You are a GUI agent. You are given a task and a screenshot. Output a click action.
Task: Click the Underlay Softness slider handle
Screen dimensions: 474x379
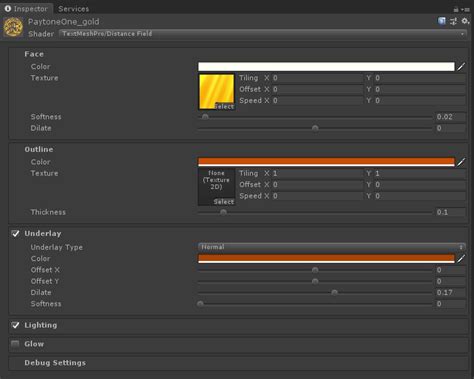point(200,304)
